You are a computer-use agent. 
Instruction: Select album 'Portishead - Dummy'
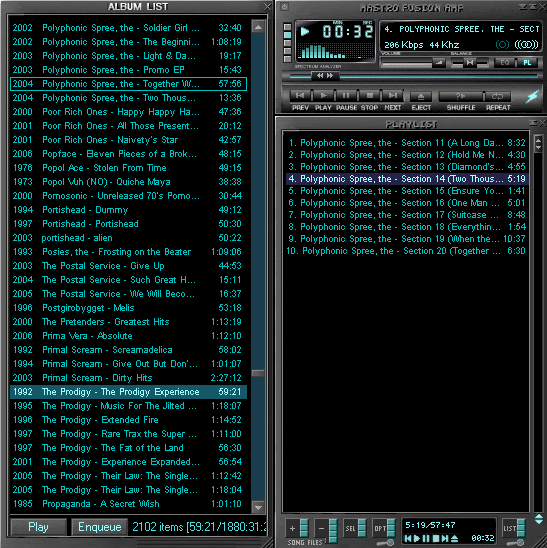pyautogui.click(x=128, y=210)
